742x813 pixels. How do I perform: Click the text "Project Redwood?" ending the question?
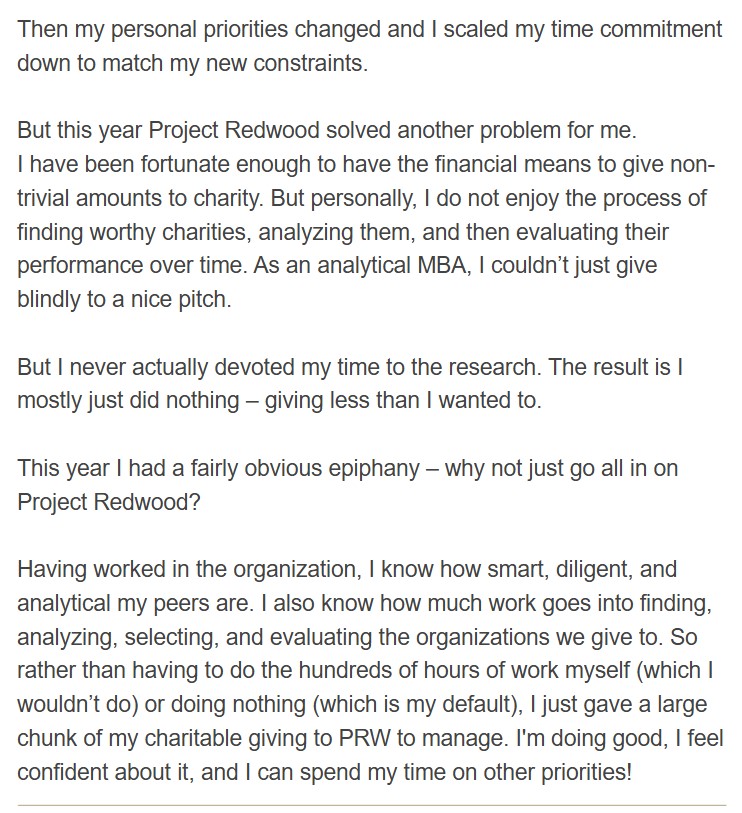[x=109, y=502]
